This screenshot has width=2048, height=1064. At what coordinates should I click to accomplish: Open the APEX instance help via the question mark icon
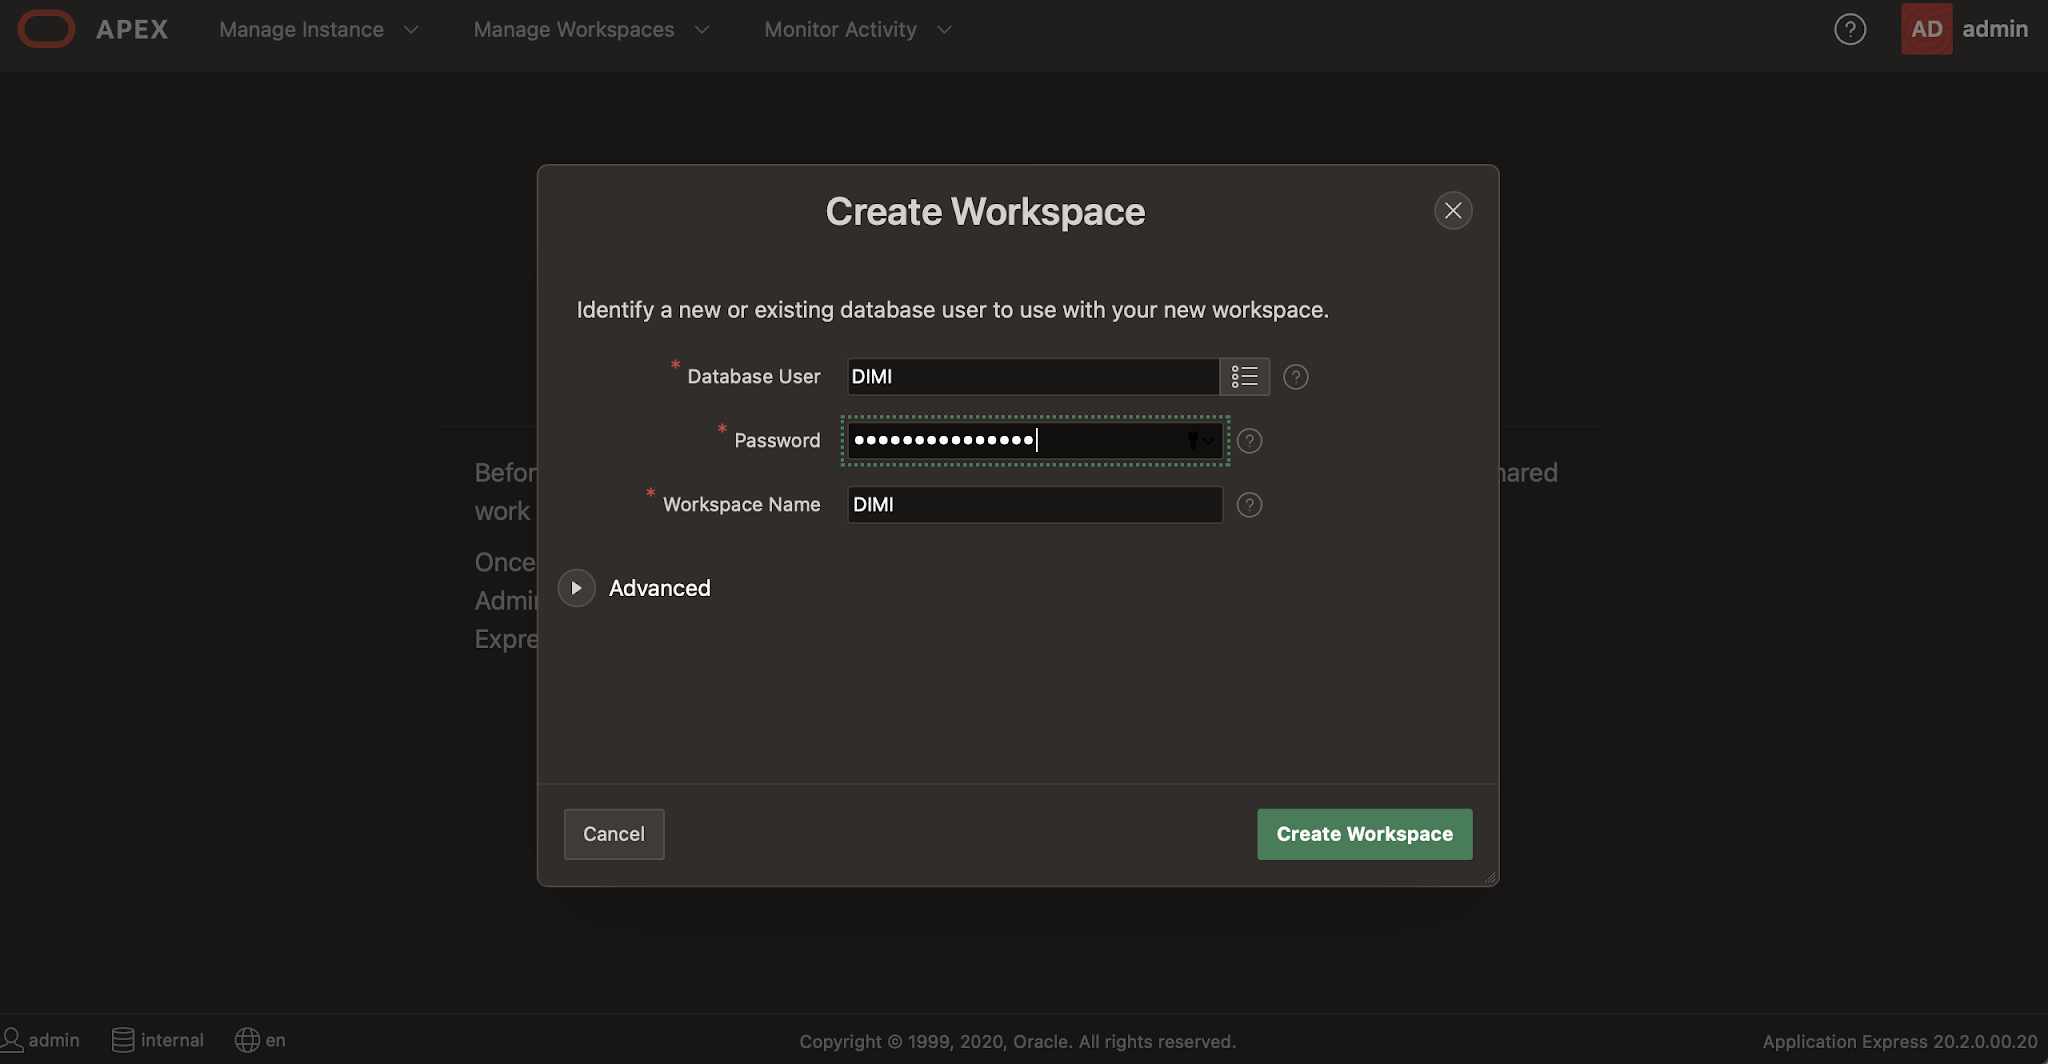(x=1849, y=29)
